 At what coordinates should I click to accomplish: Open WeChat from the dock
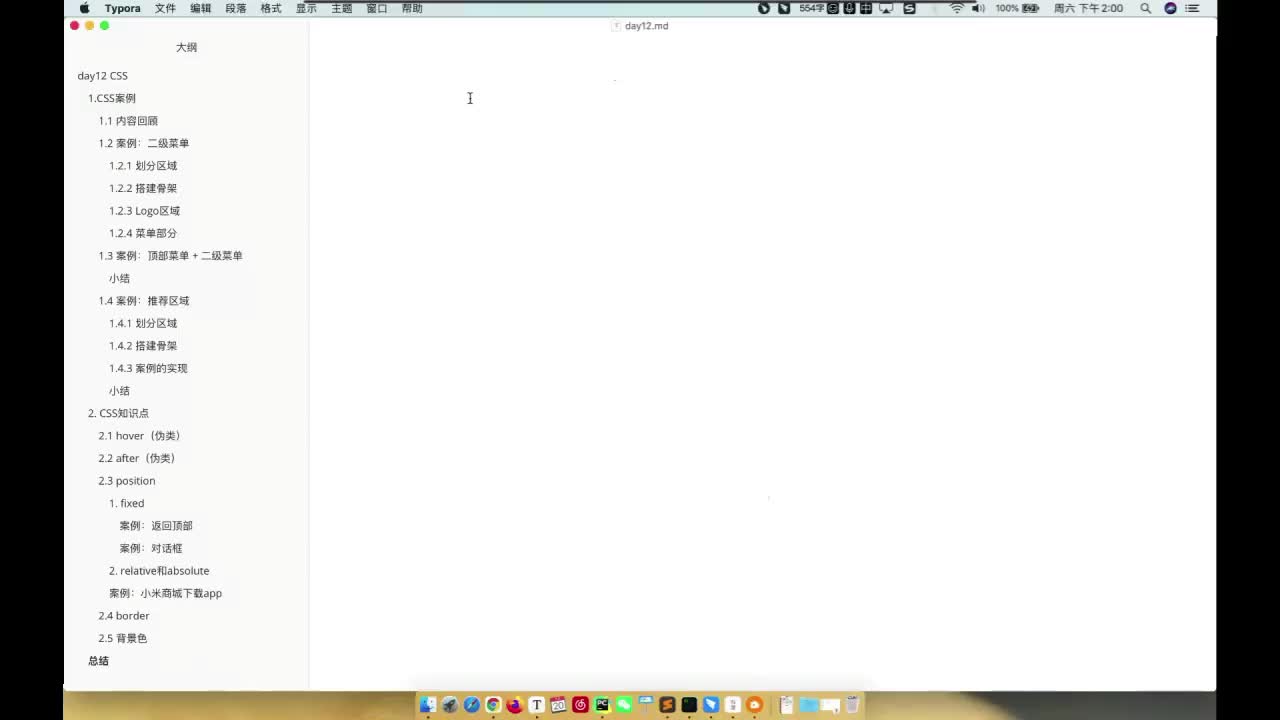pyautogui.click(x=624, y=705)
